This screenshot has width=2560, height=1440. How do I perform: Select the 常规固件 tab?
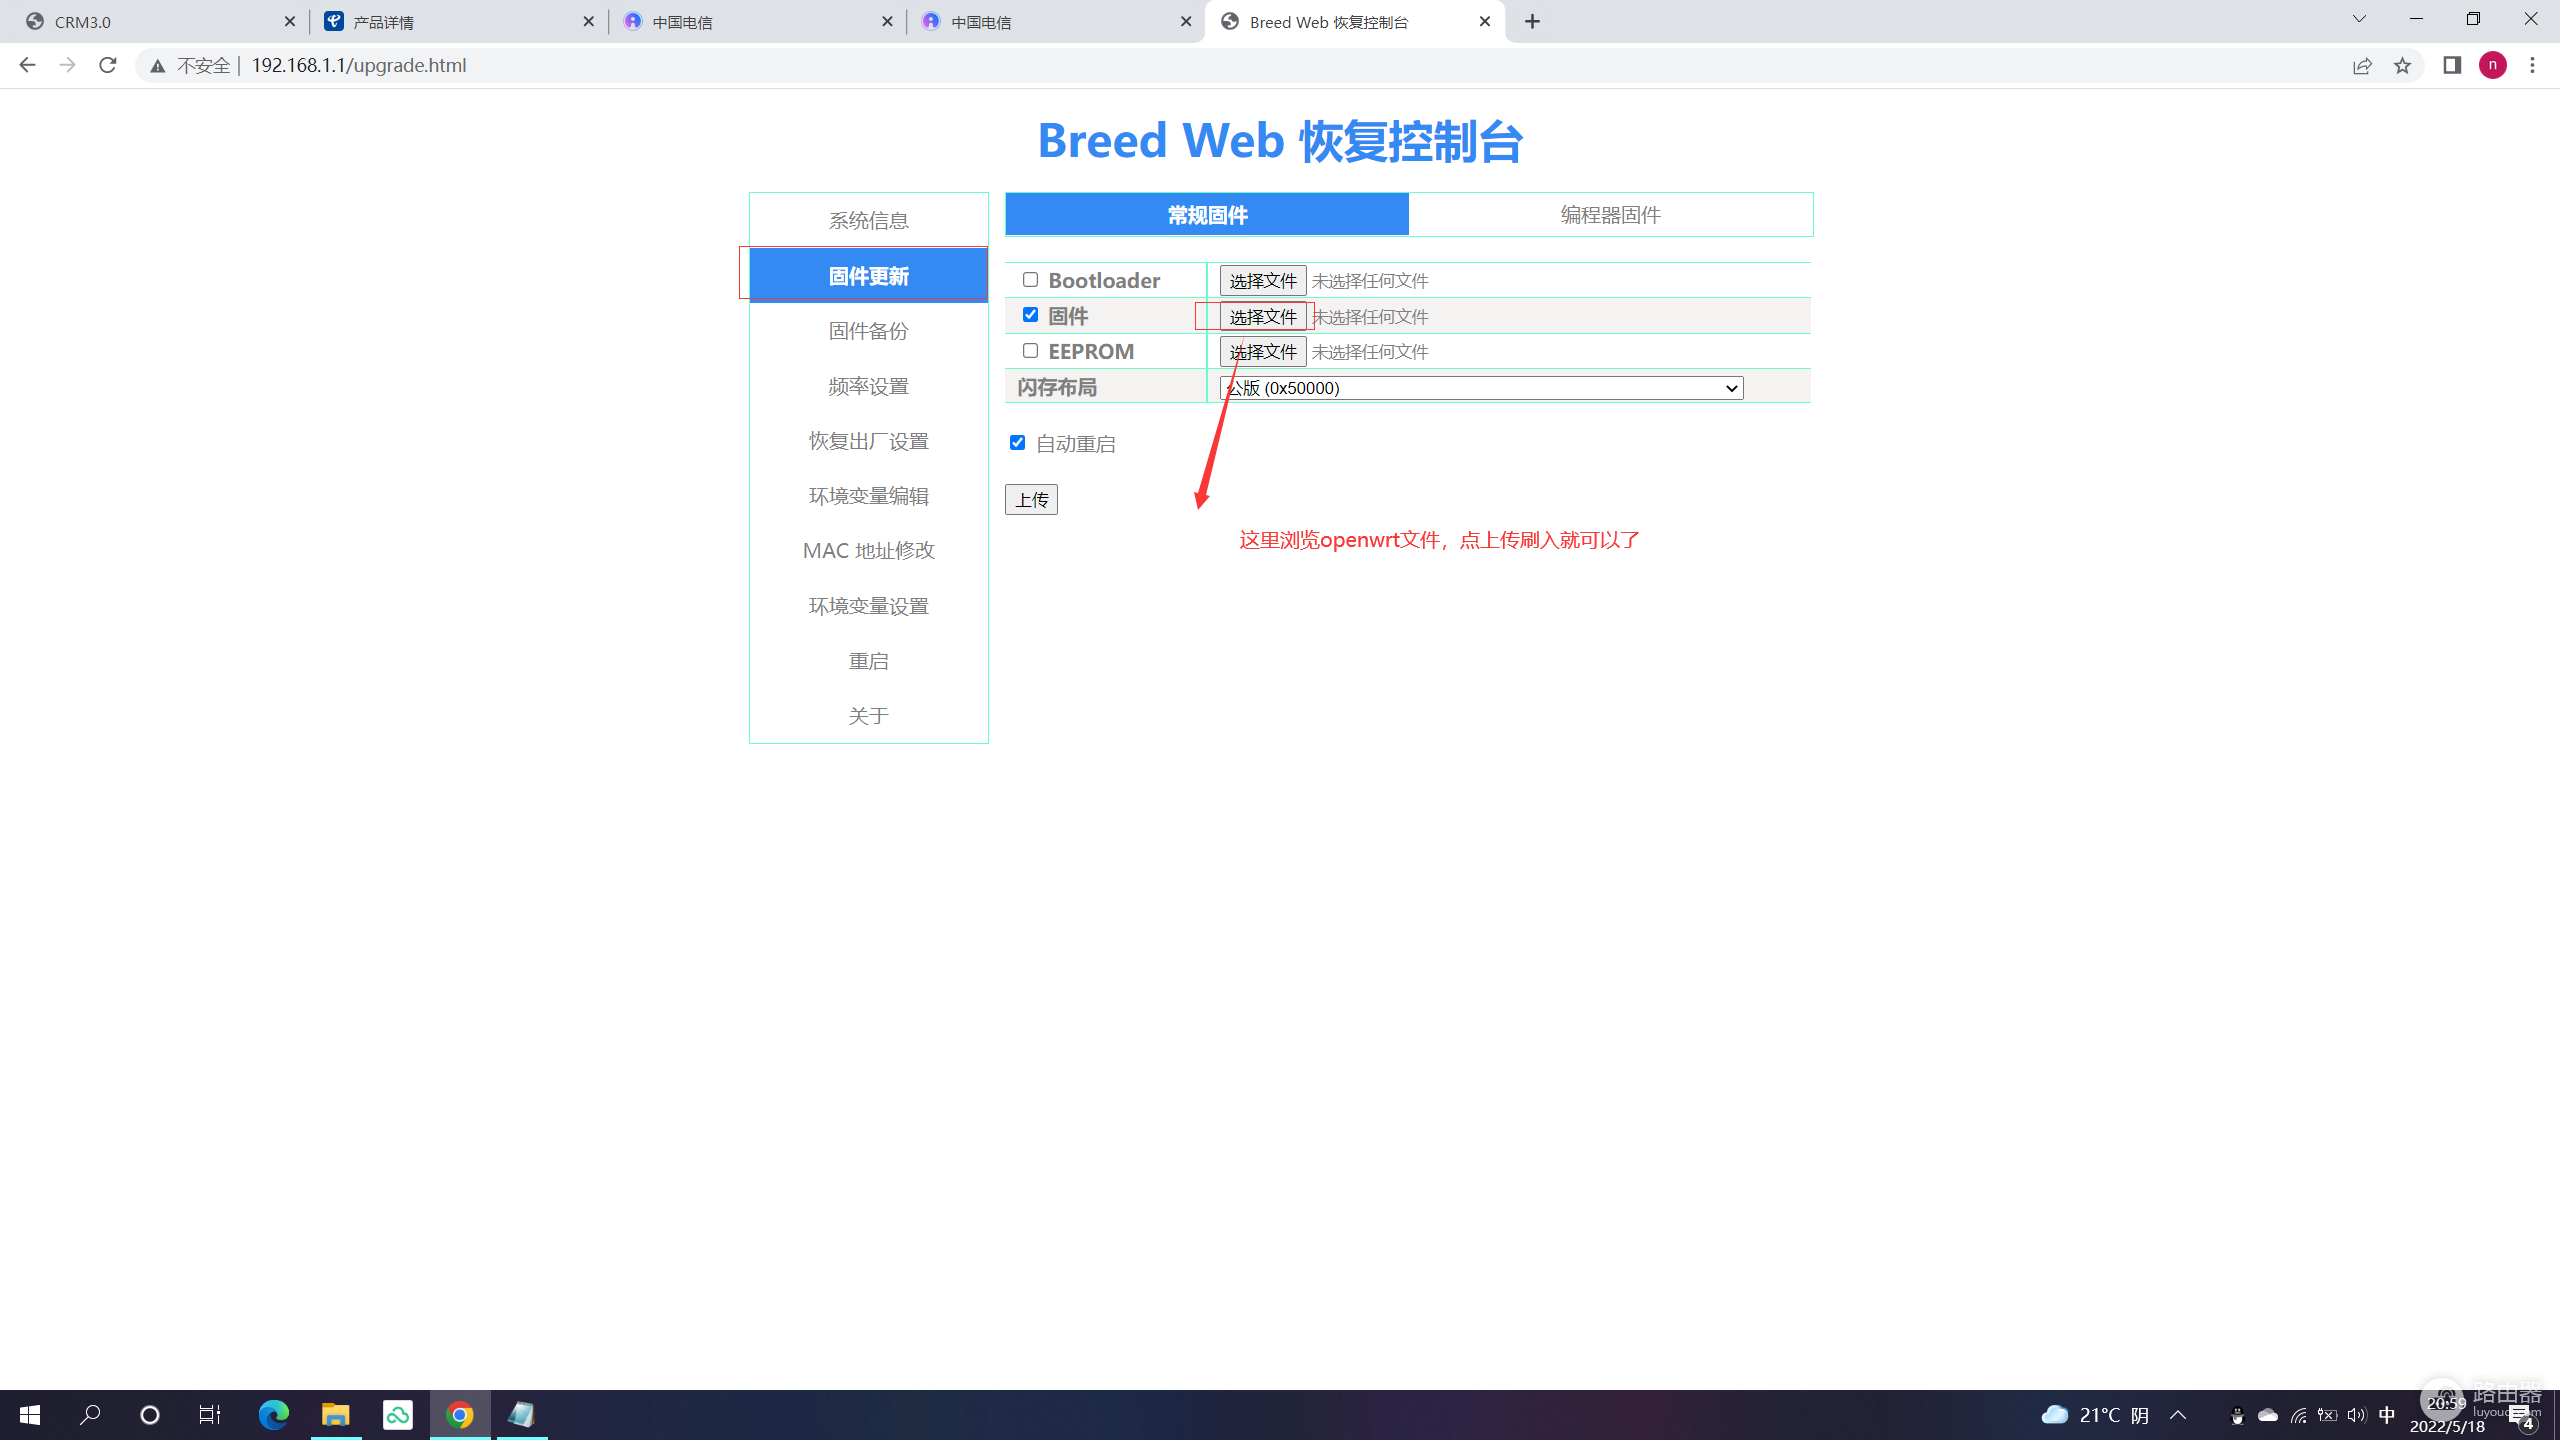click(1207, 214)
